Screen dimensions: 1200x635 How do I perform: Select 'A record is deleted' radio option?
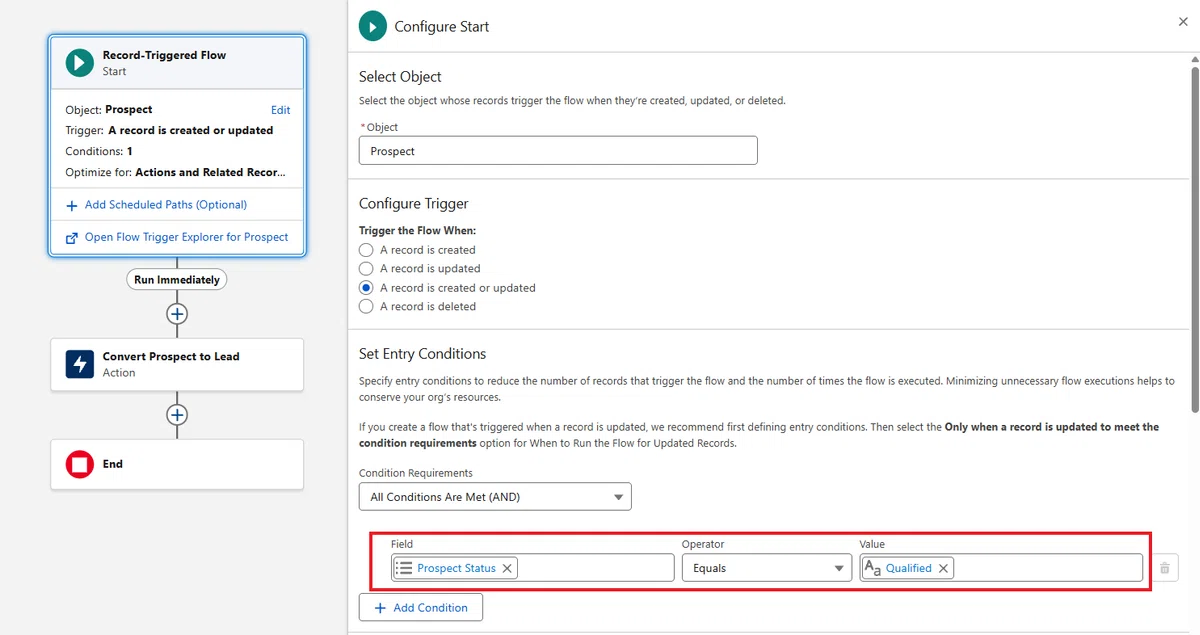pos(366,307)
